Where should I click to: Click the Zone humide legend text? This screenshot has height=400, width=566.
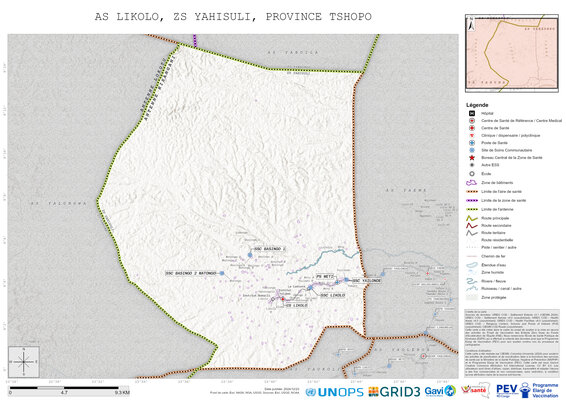tap(492, 272)
